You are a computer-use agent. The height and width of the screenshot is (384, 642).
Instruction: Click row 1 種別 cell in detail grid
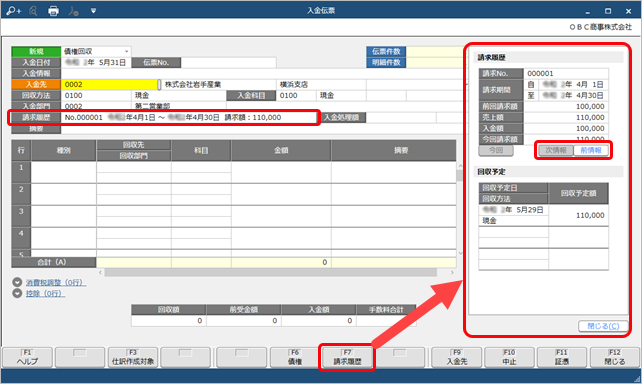pyautogui.click(x=63, y=172)
